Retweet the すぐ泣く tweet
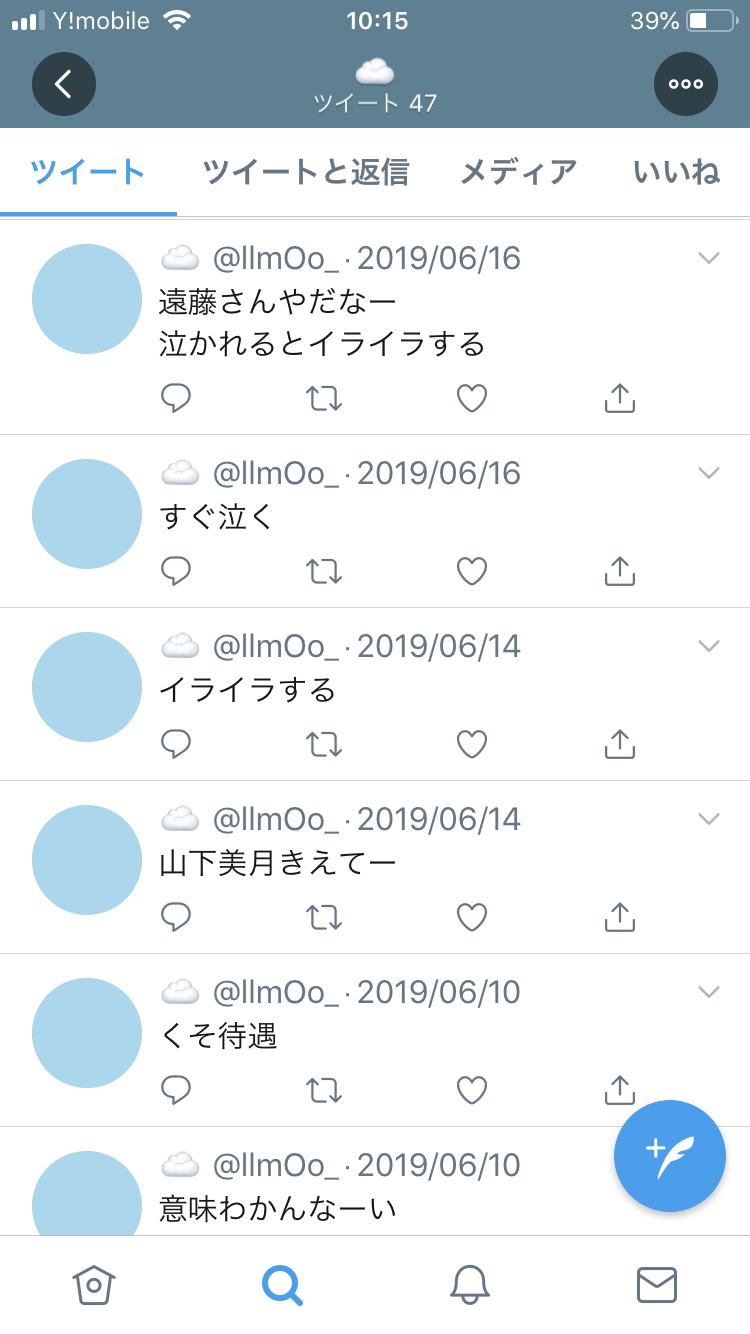750x1334 pixels. coord(324,572)
